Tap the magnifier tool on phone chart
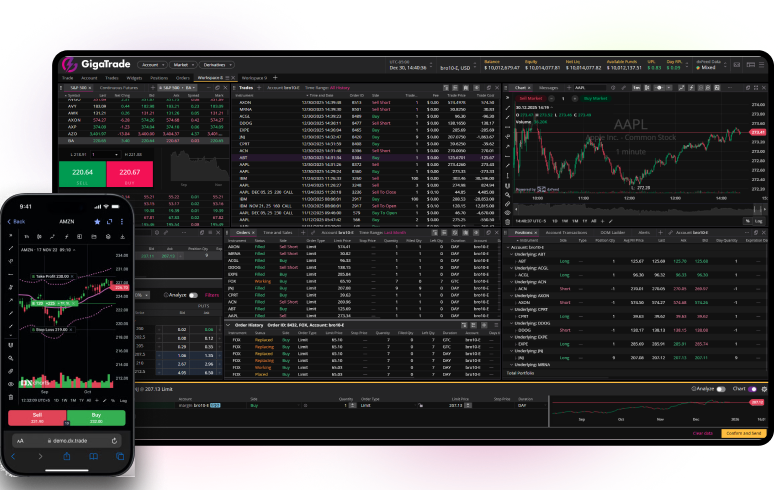 [10, 358]
